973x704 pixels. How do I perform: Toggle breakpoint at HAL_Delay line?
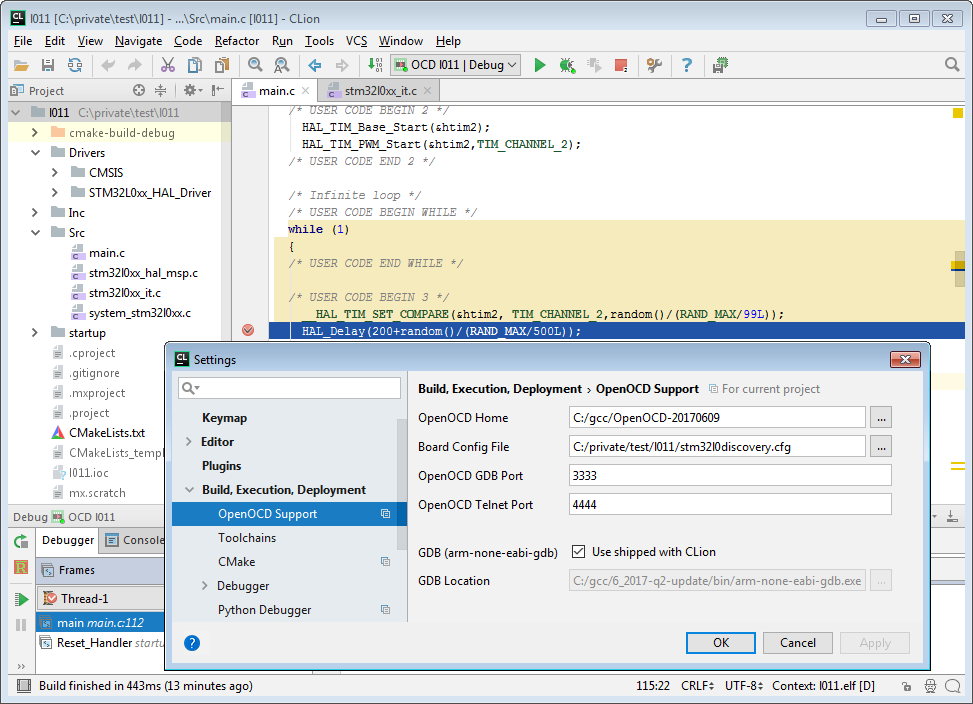(248, 330)
